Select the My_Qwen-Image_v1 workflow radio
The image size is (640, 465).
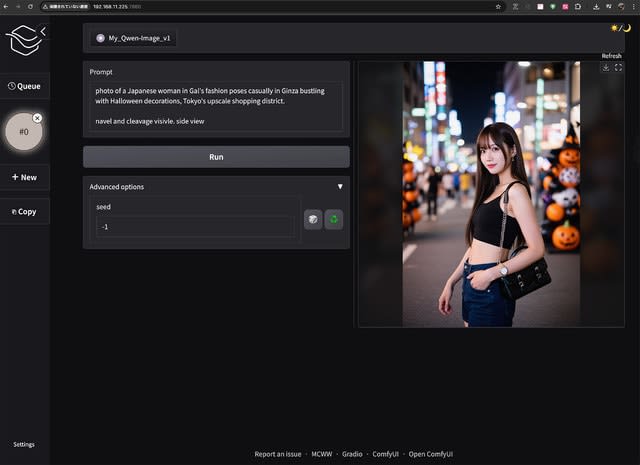pos(100,38)
